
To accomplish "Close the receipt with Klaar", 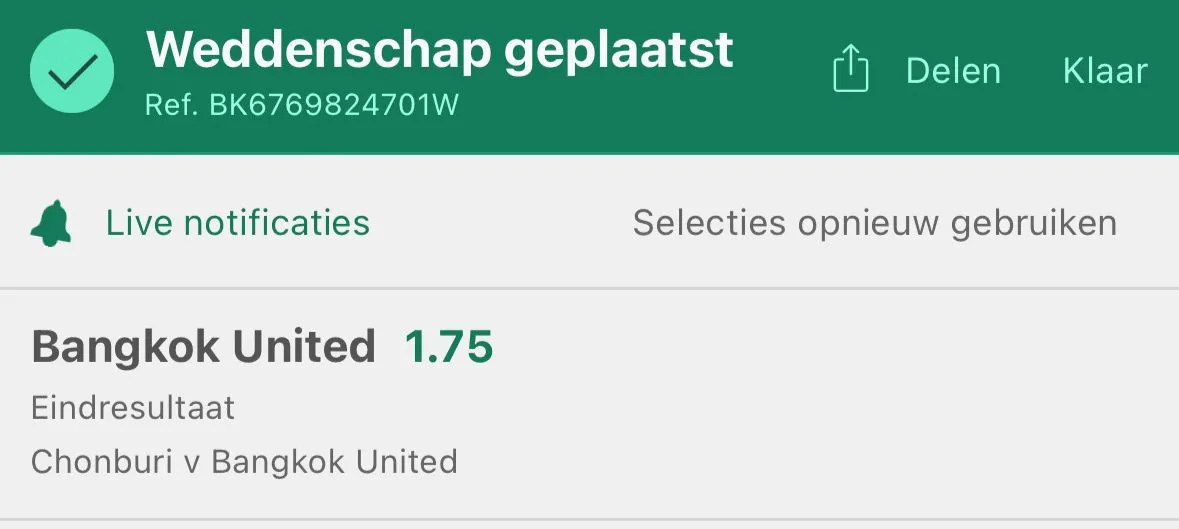I will pyautogui.click(x=1105, y=71).
